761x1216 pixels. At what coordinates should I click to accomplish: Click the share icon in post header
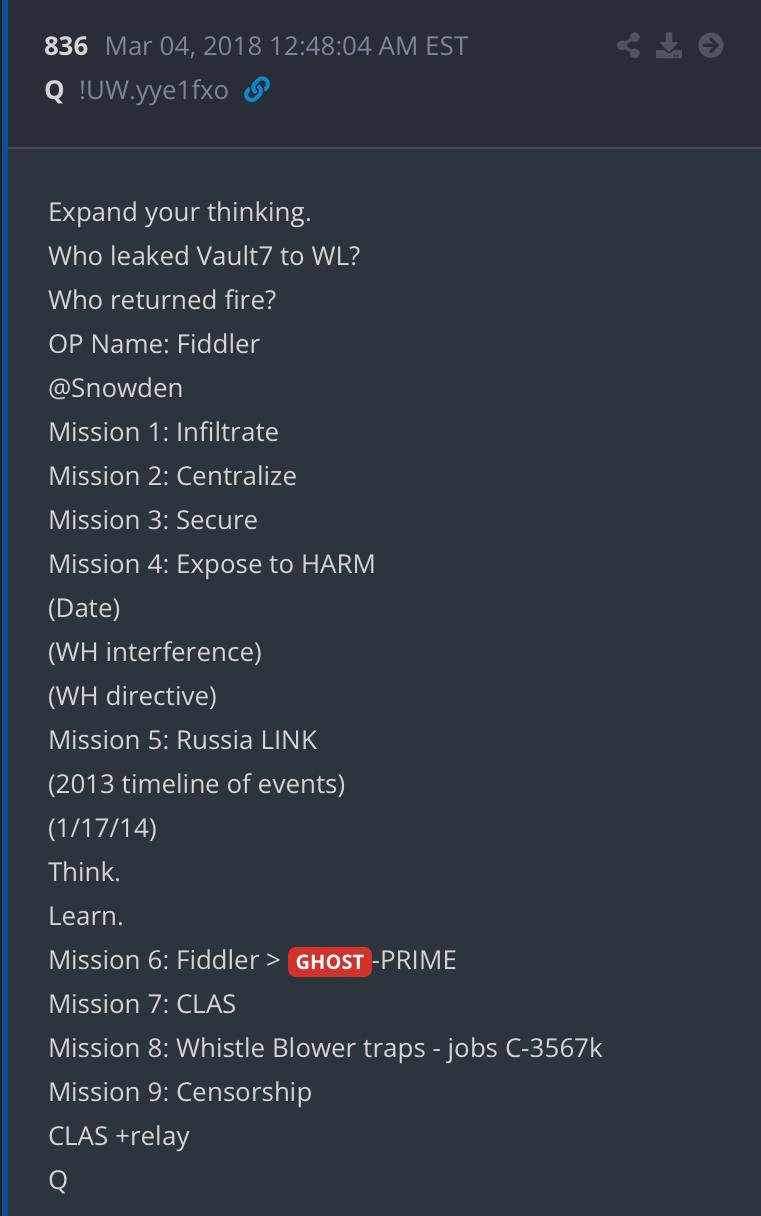click(x=629, y=45)
